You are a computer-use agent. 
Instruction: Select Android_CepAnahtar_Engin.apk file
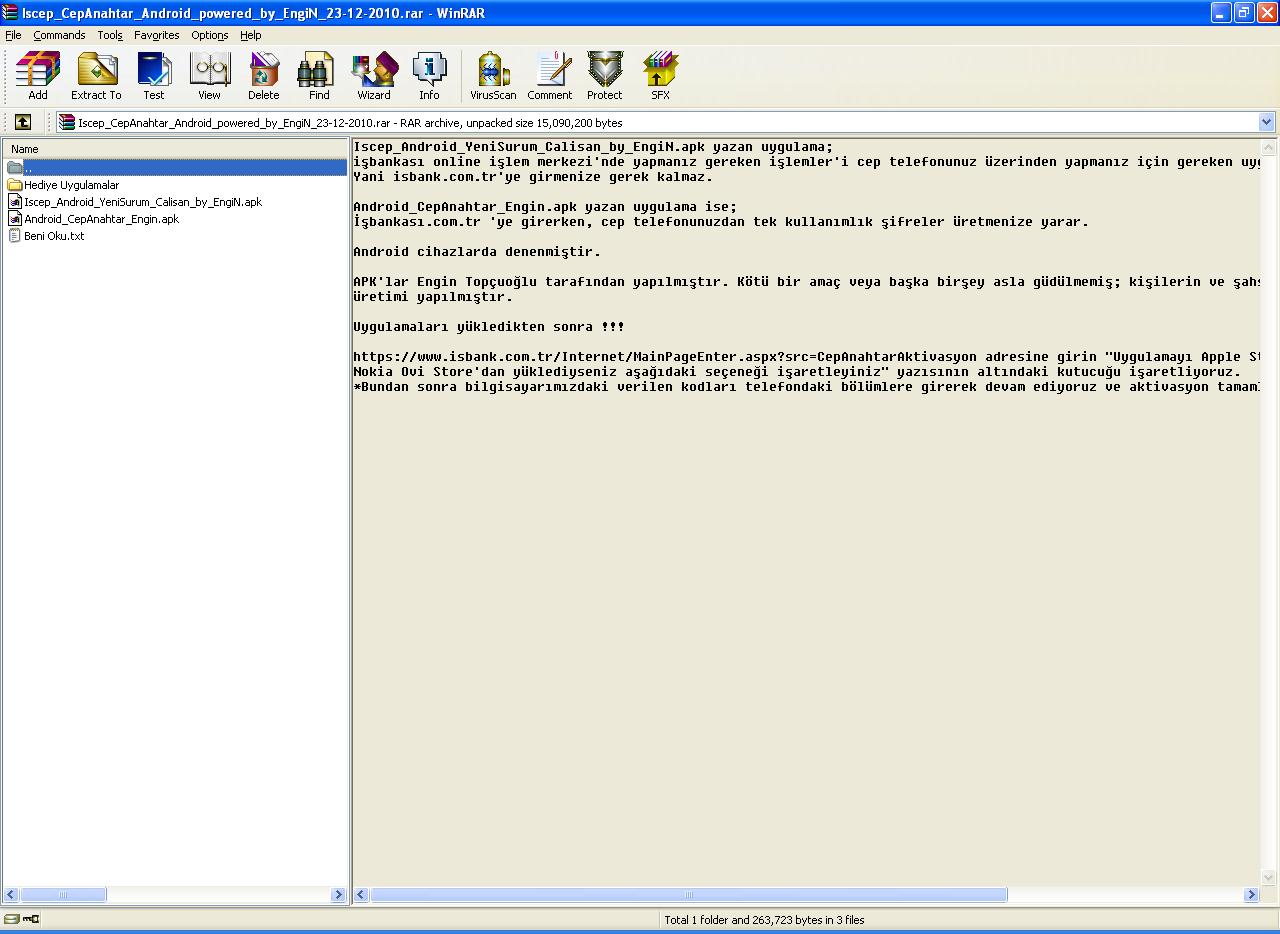pos(93,219)
